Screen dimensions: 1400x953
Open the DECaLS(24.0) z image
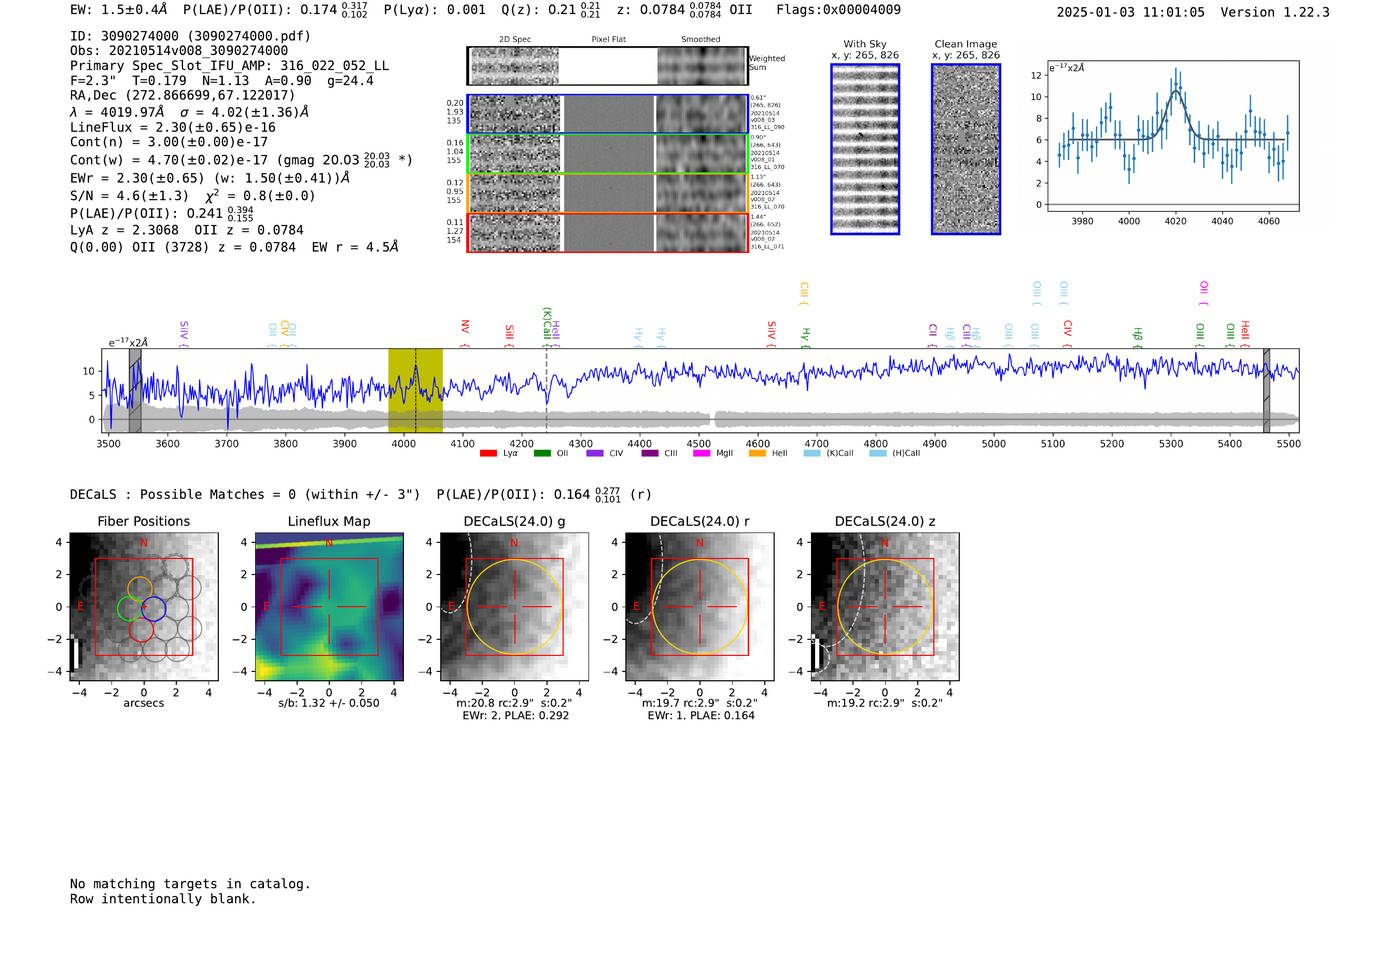click(x=884, y=607)
